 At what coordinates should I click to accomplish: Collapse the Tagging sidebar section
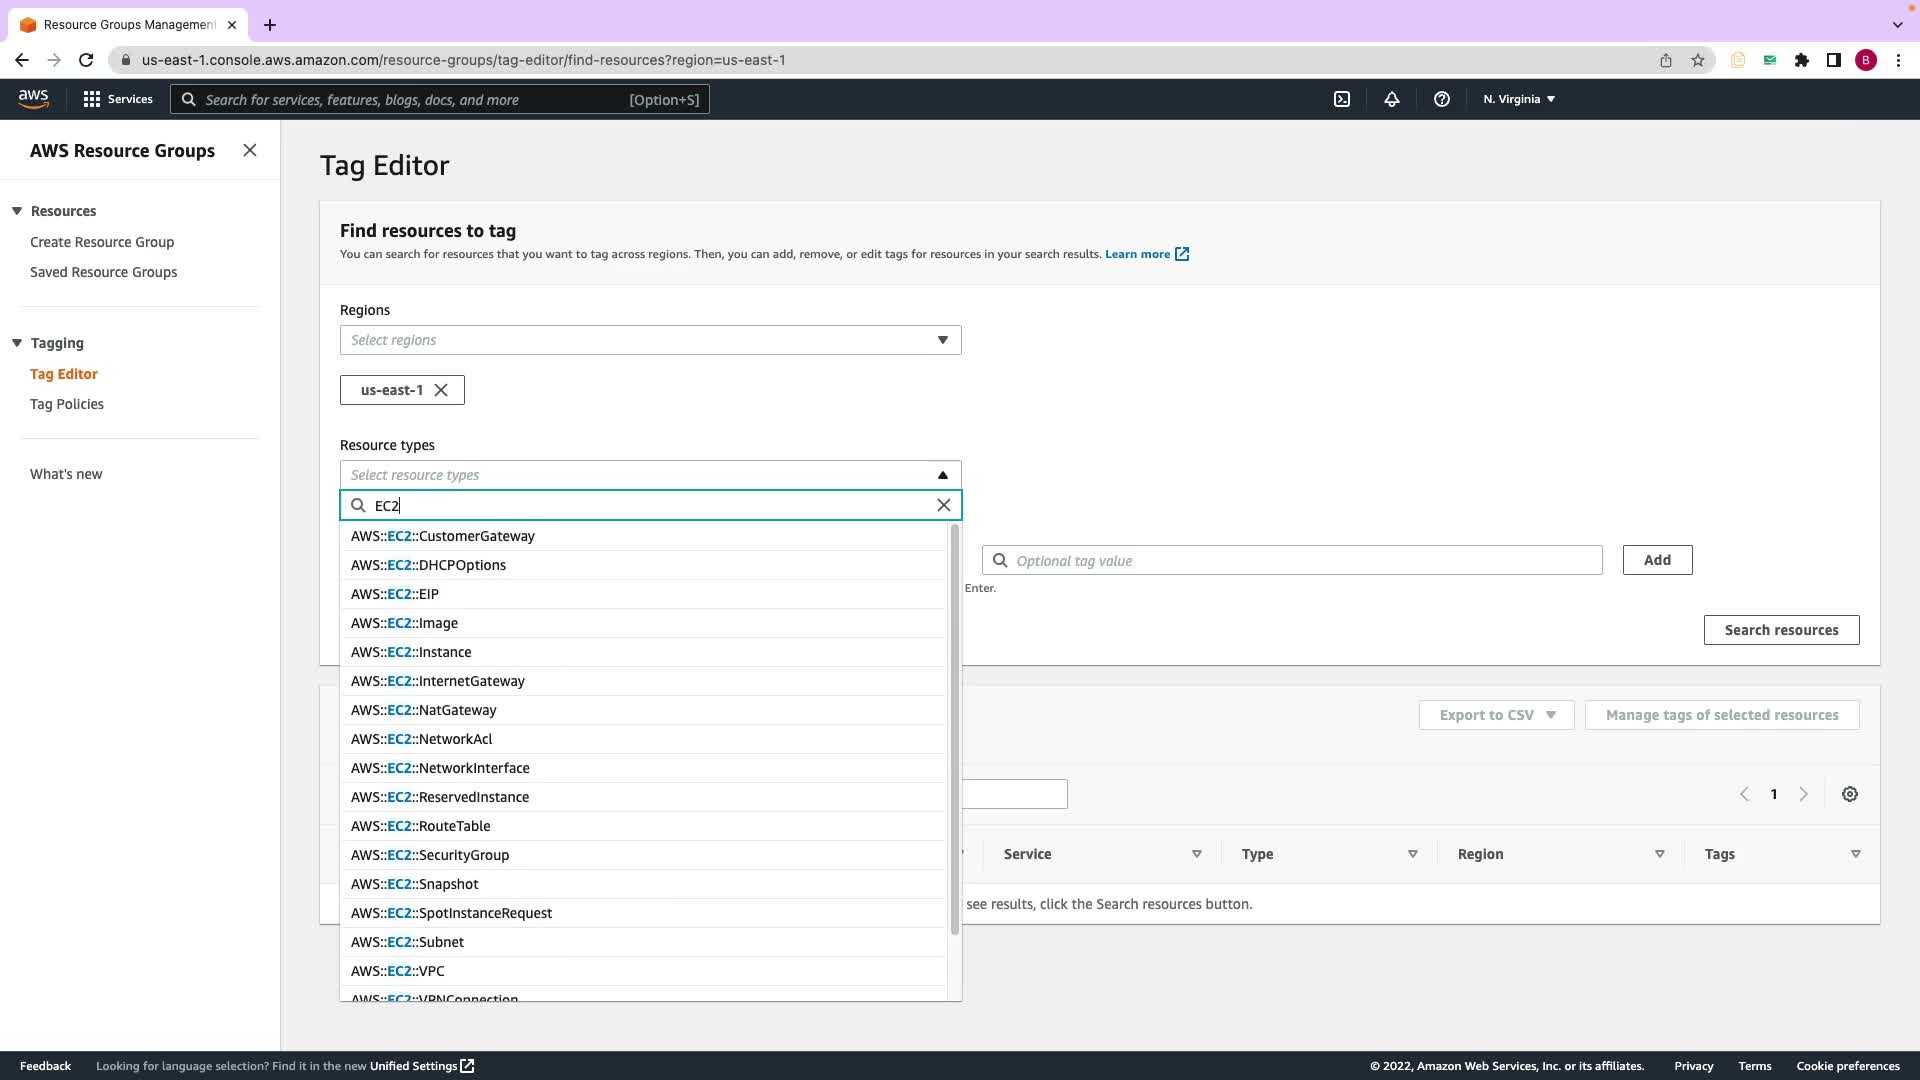(x=17, y=343)
